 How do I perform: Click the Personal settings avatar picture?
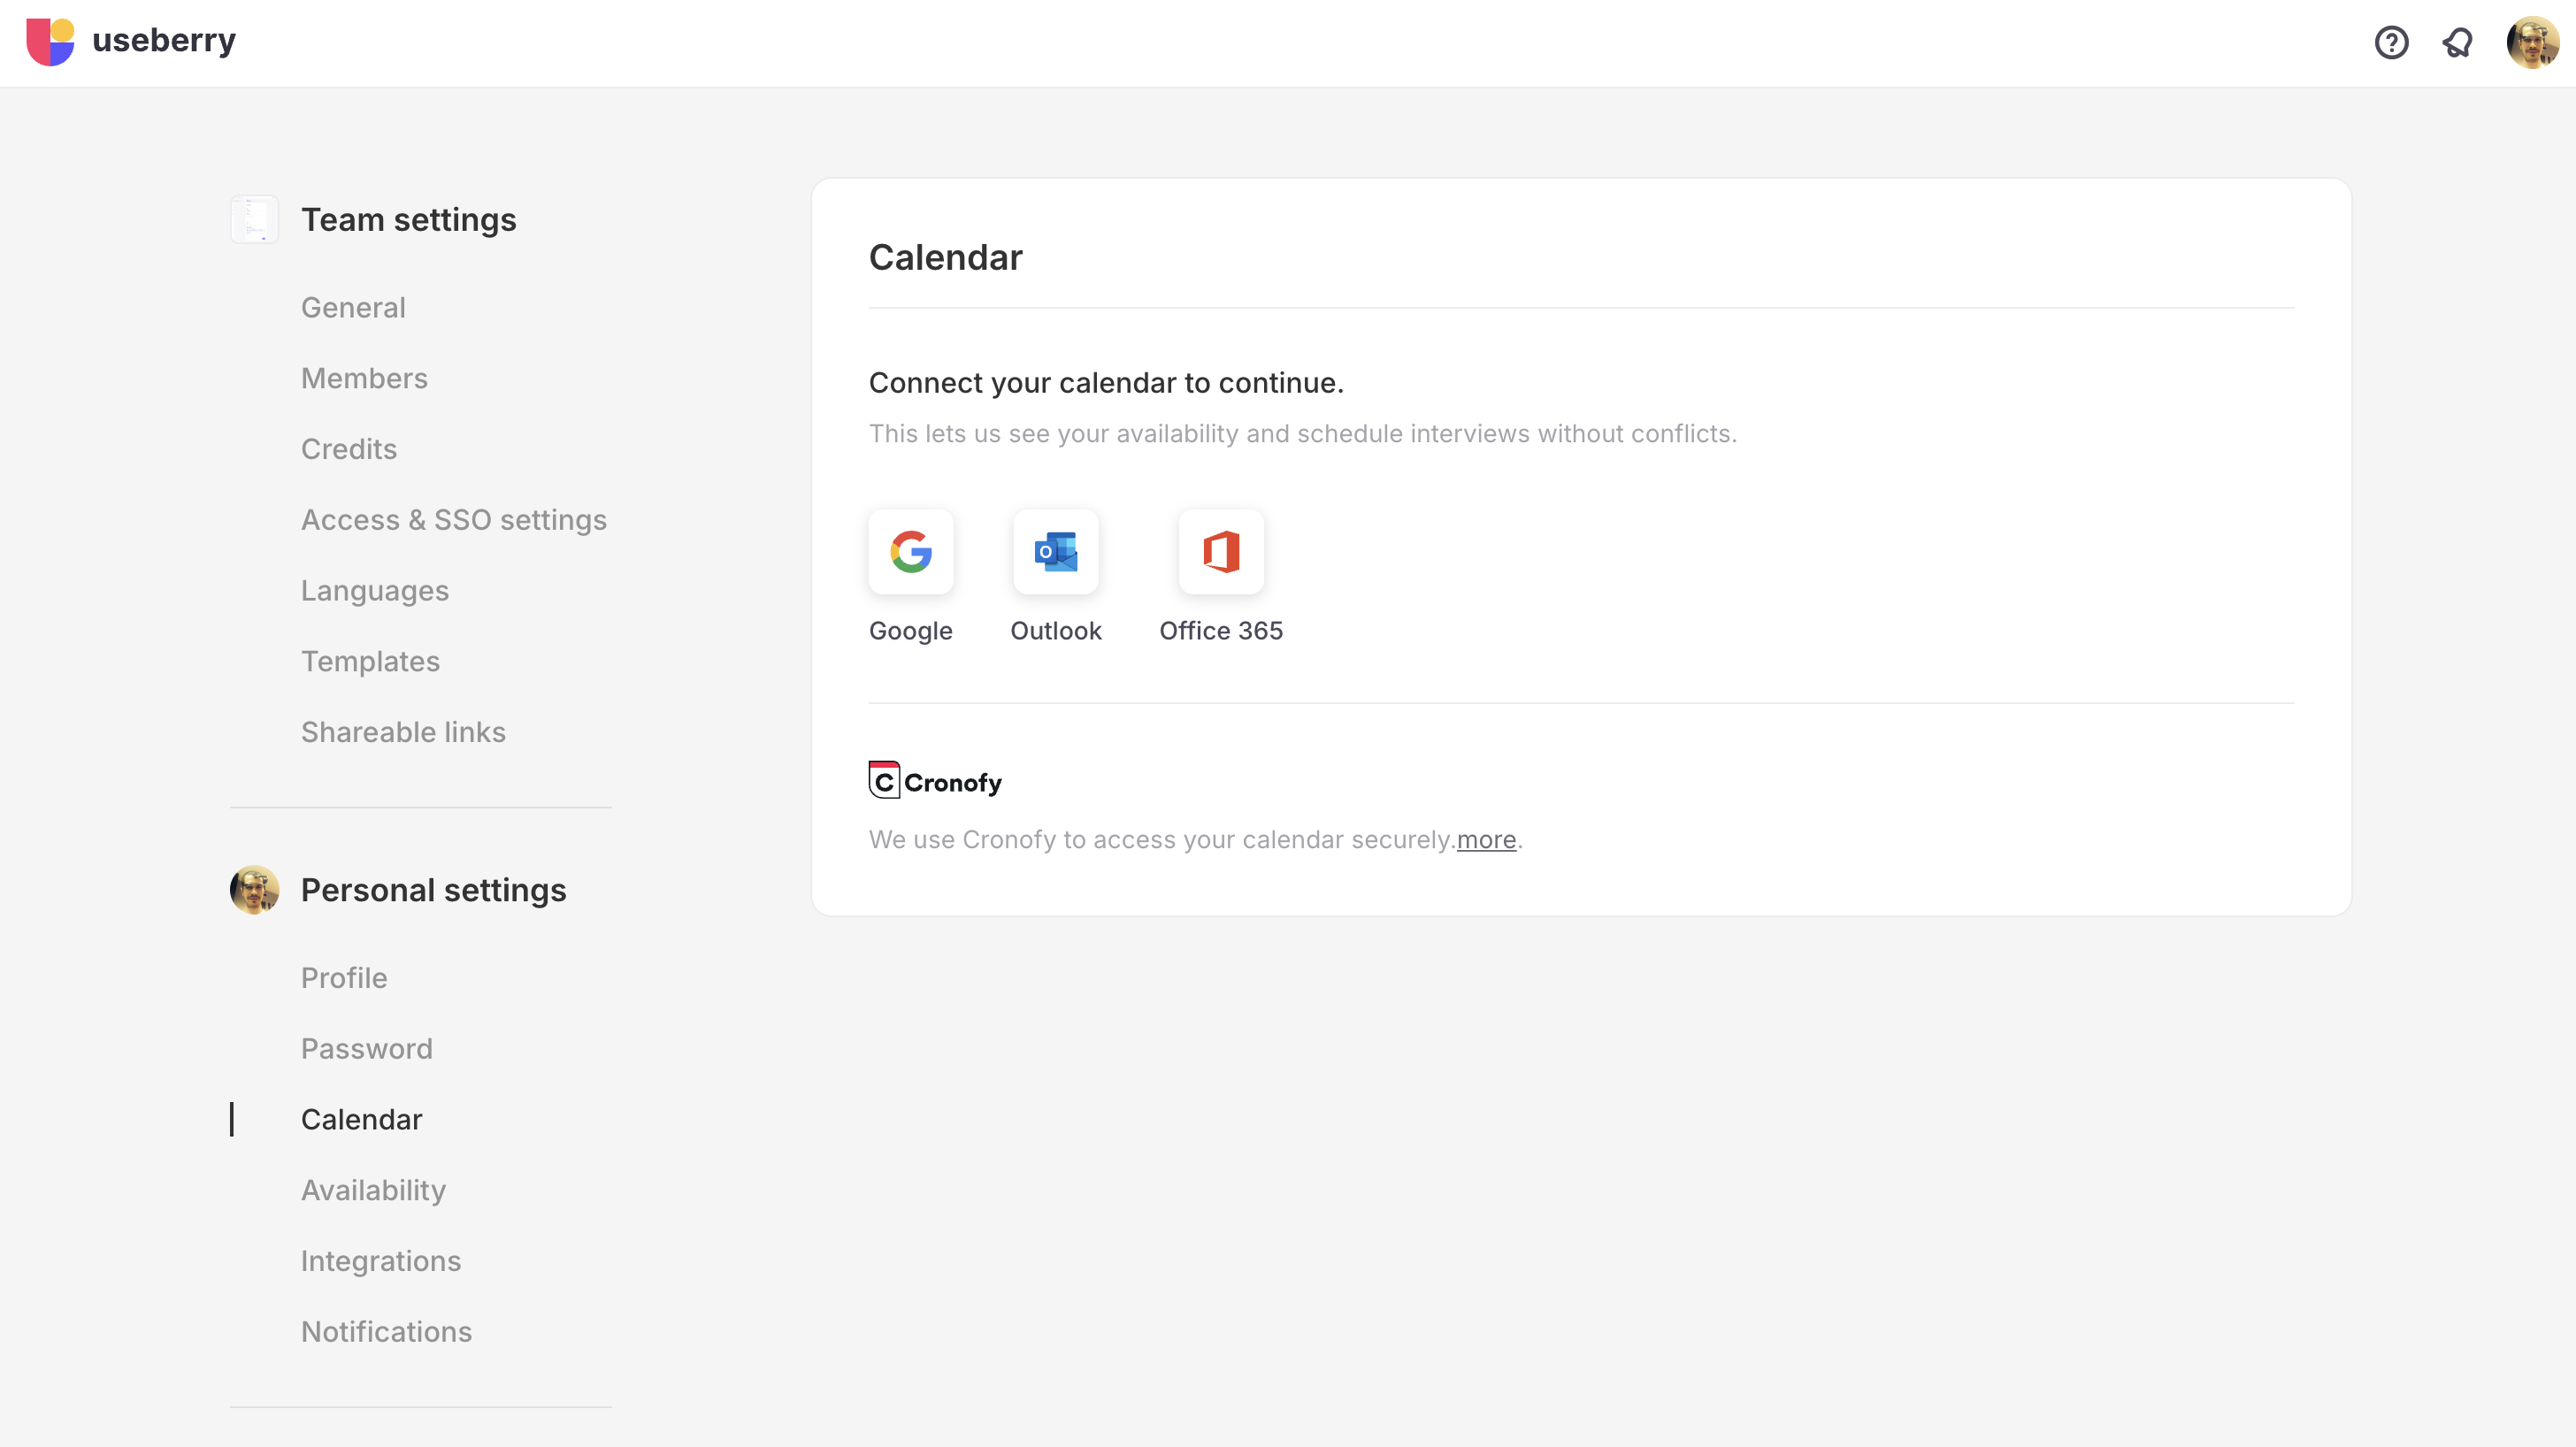coord(254,890)
